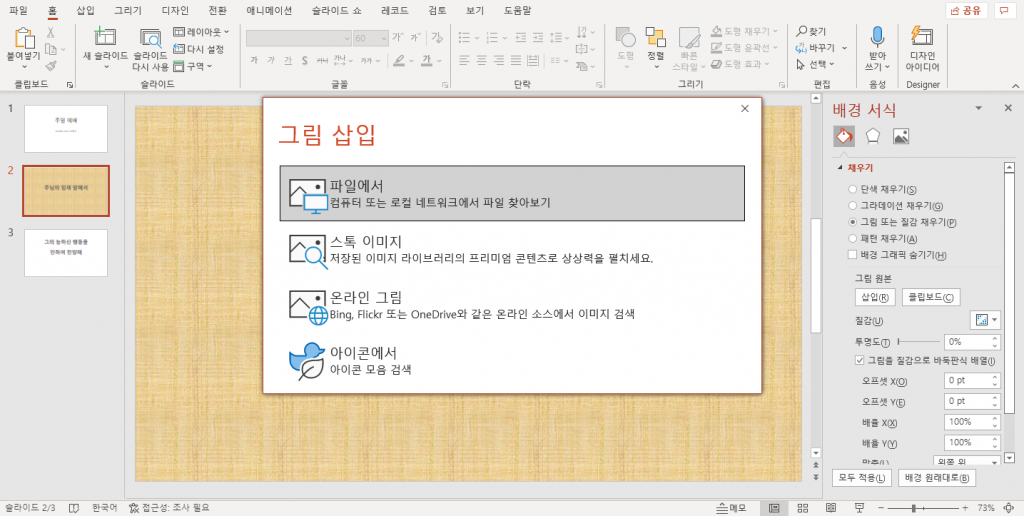Switch to Normal view in status bar
This screenshot has width=1024, height=516.
[774, 508]
